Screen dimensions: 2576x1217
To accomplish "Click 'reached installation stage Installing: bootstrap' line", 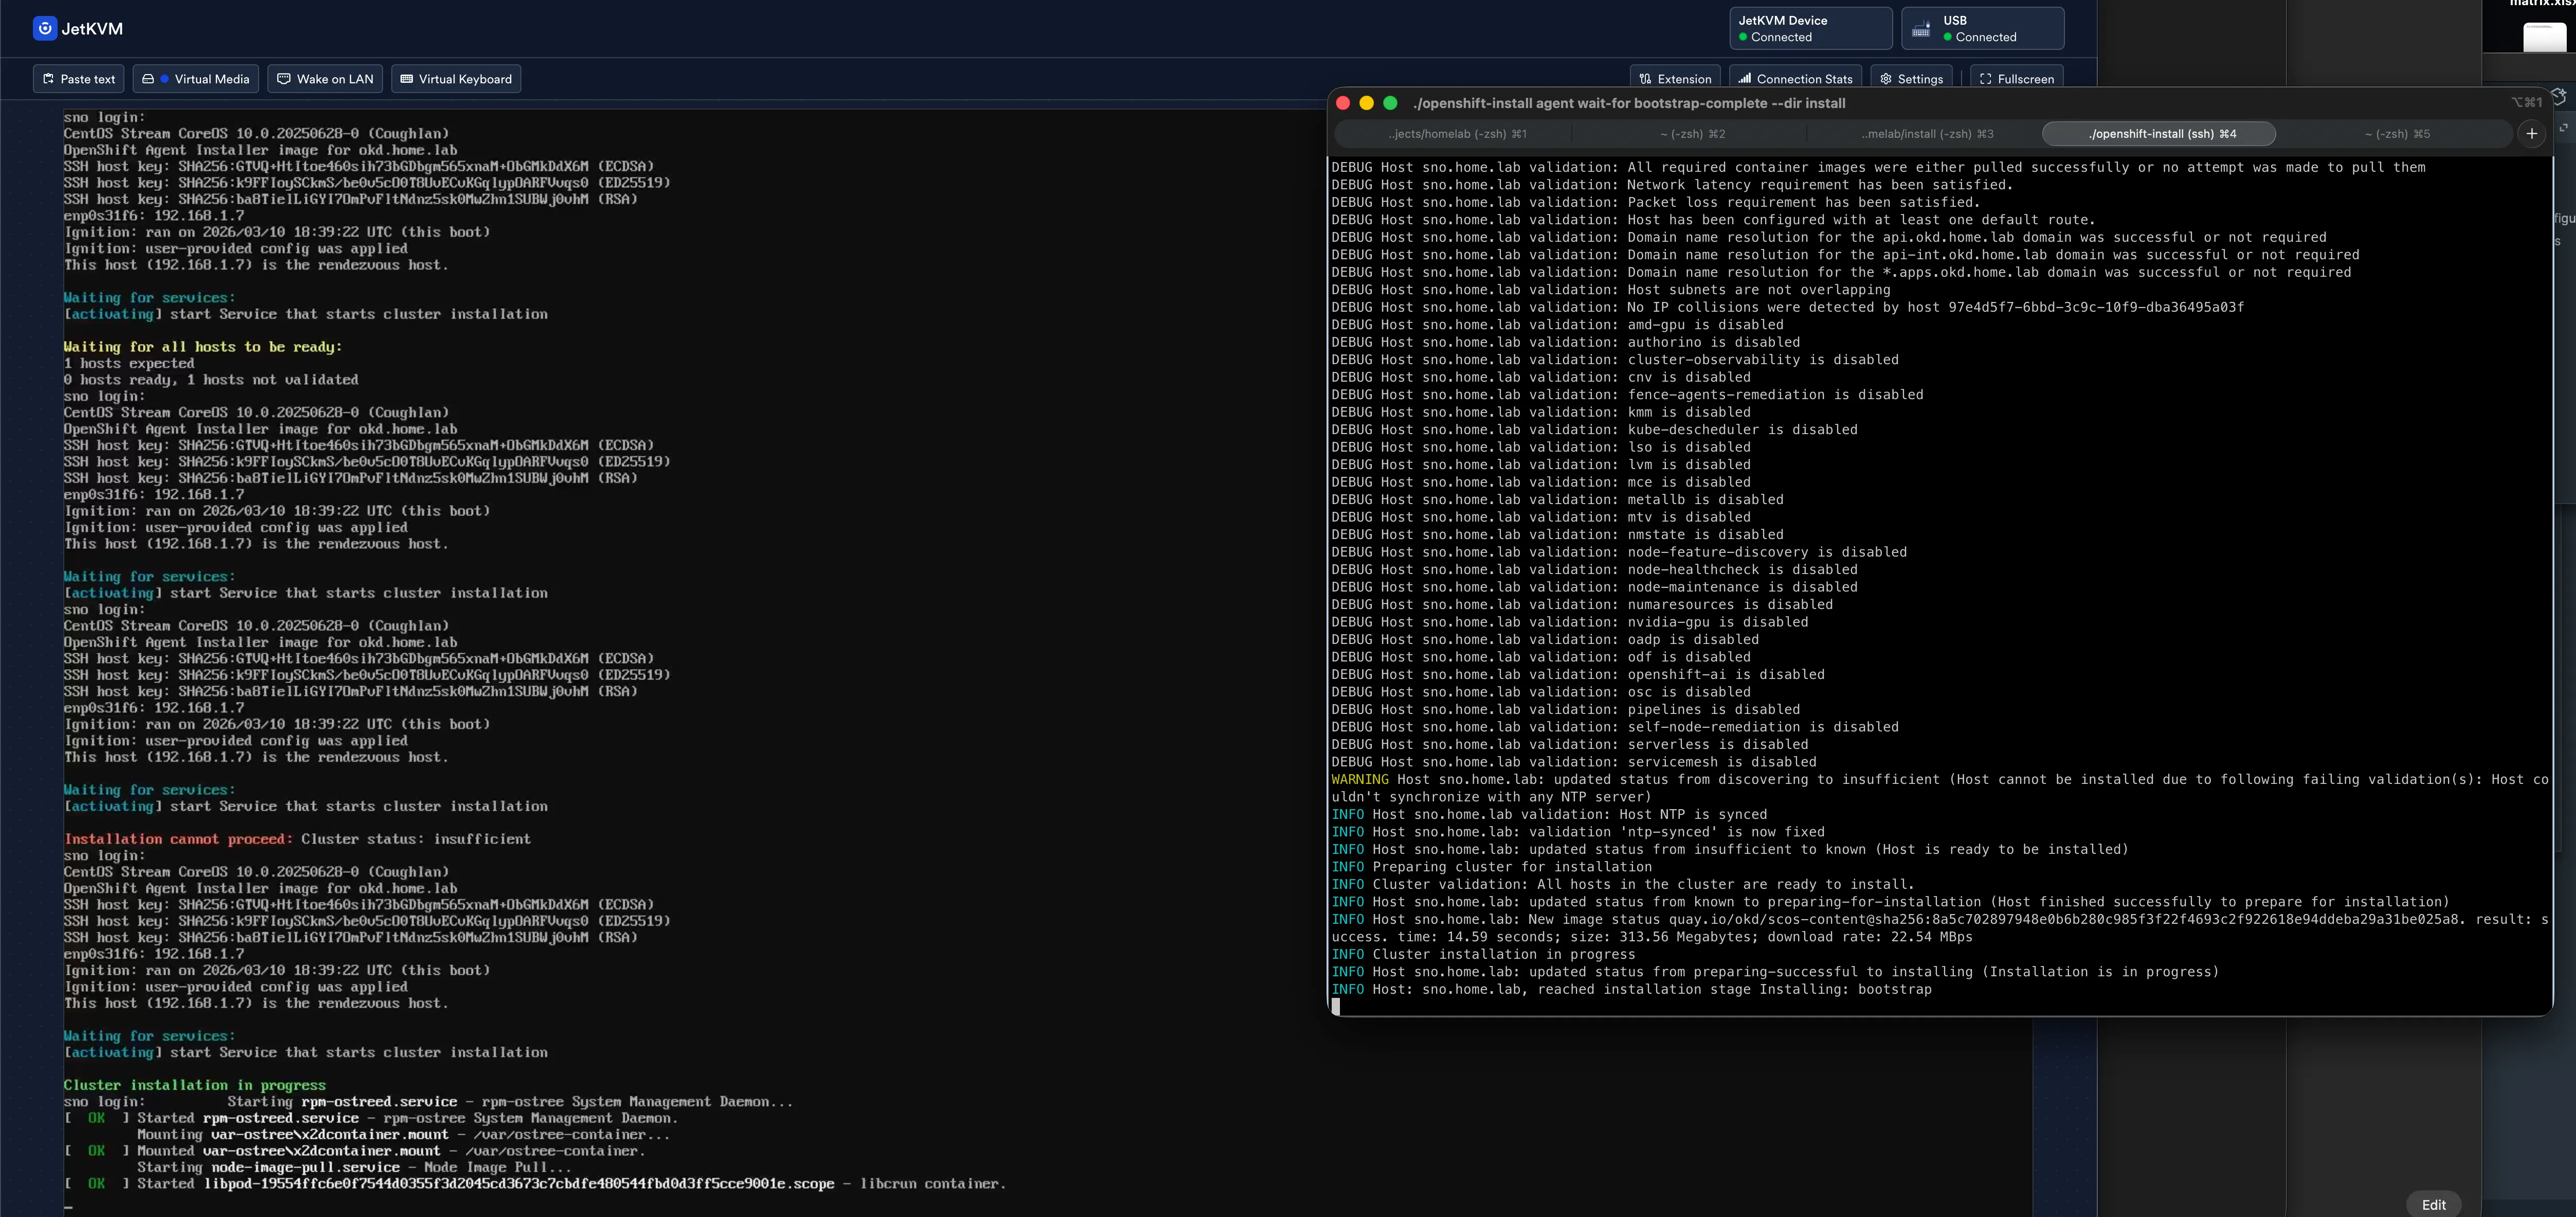I will coord(1631,989).
